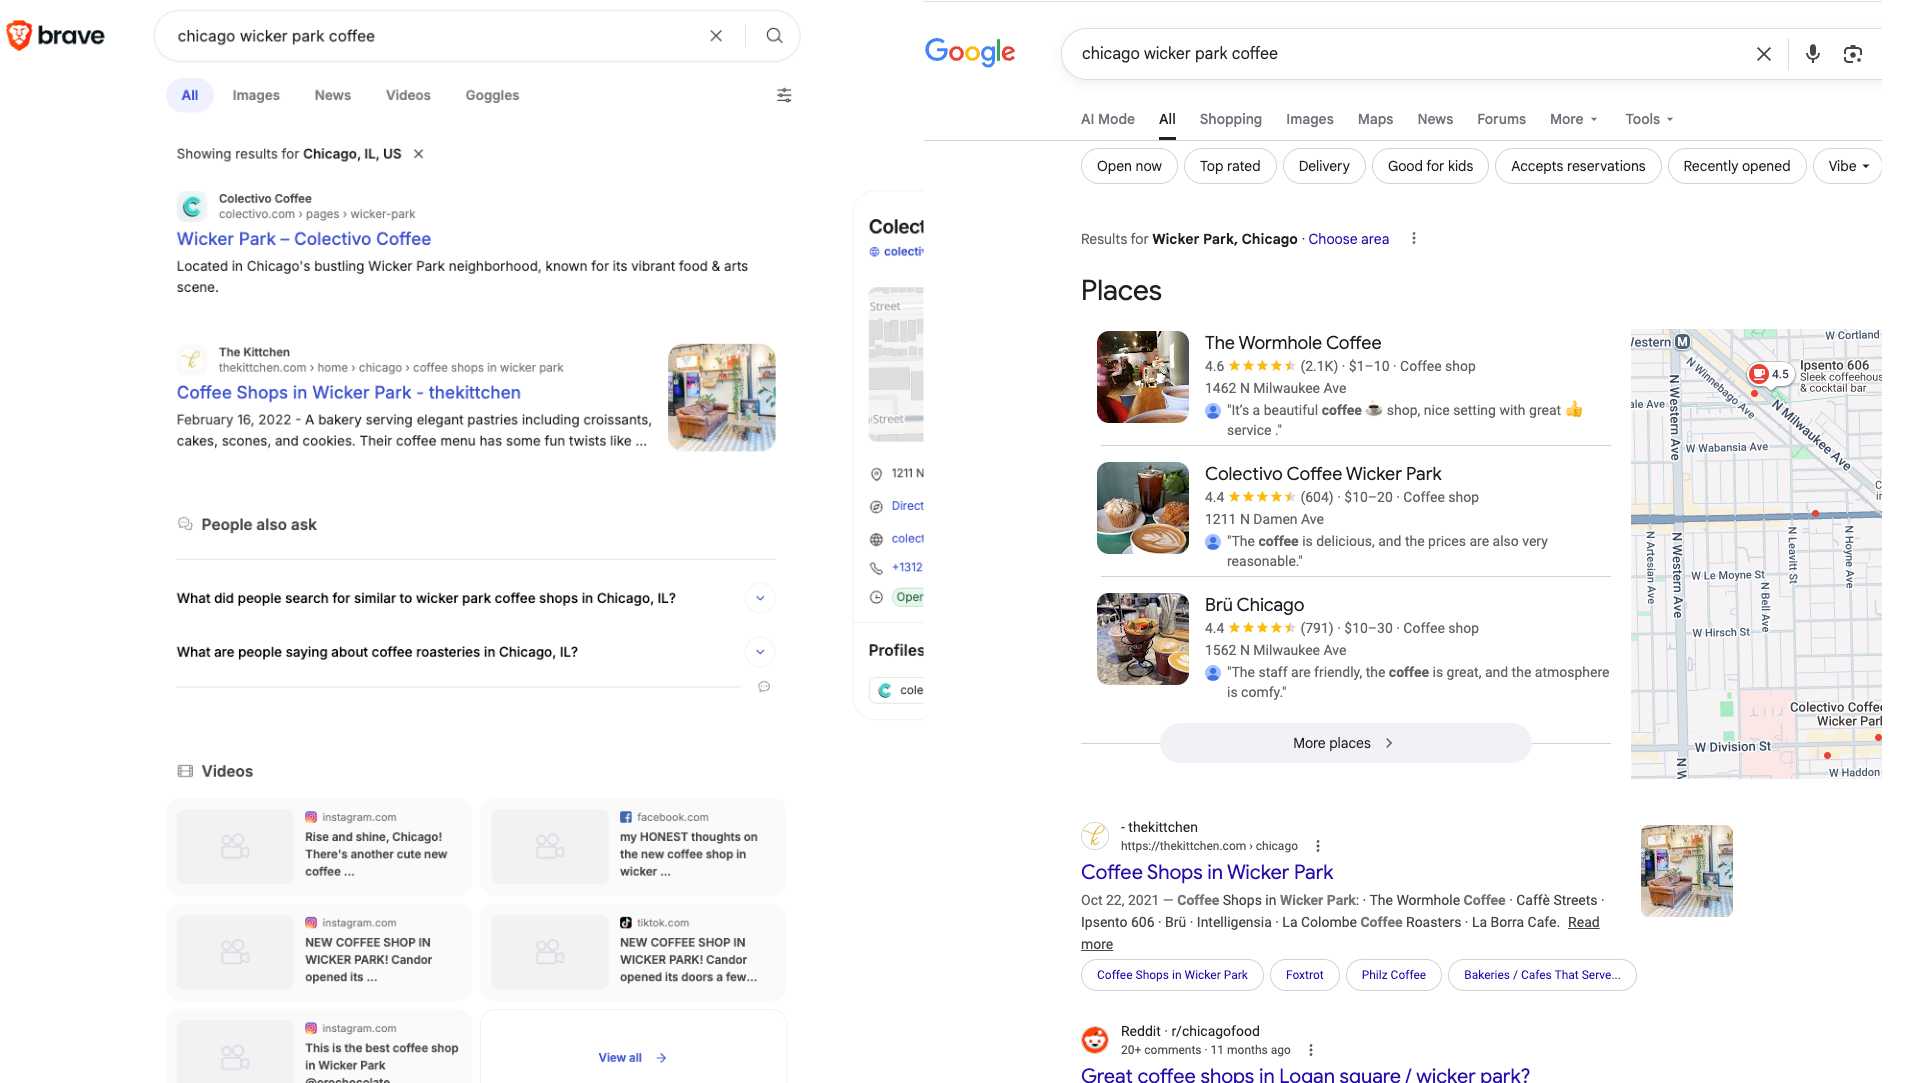Open Brave Goggles tab

(x=492, y=95)
